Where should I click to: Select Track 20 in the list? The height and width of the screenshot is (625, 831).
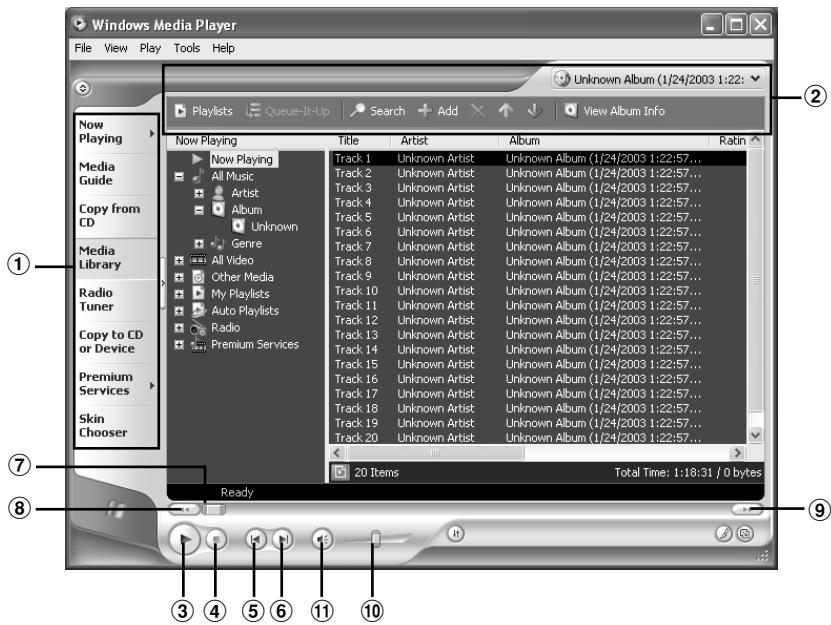click(x=538, y=437)
